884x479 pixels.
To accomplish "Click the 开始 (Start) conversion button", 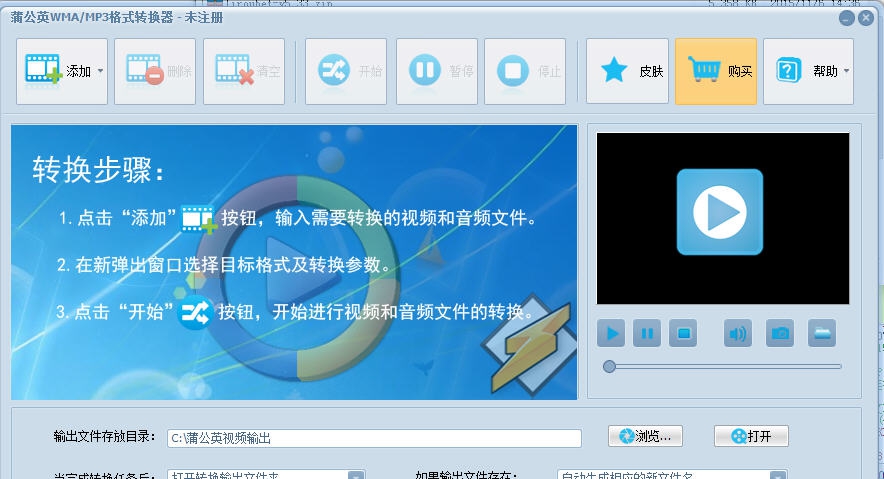I will pos(346,71).
